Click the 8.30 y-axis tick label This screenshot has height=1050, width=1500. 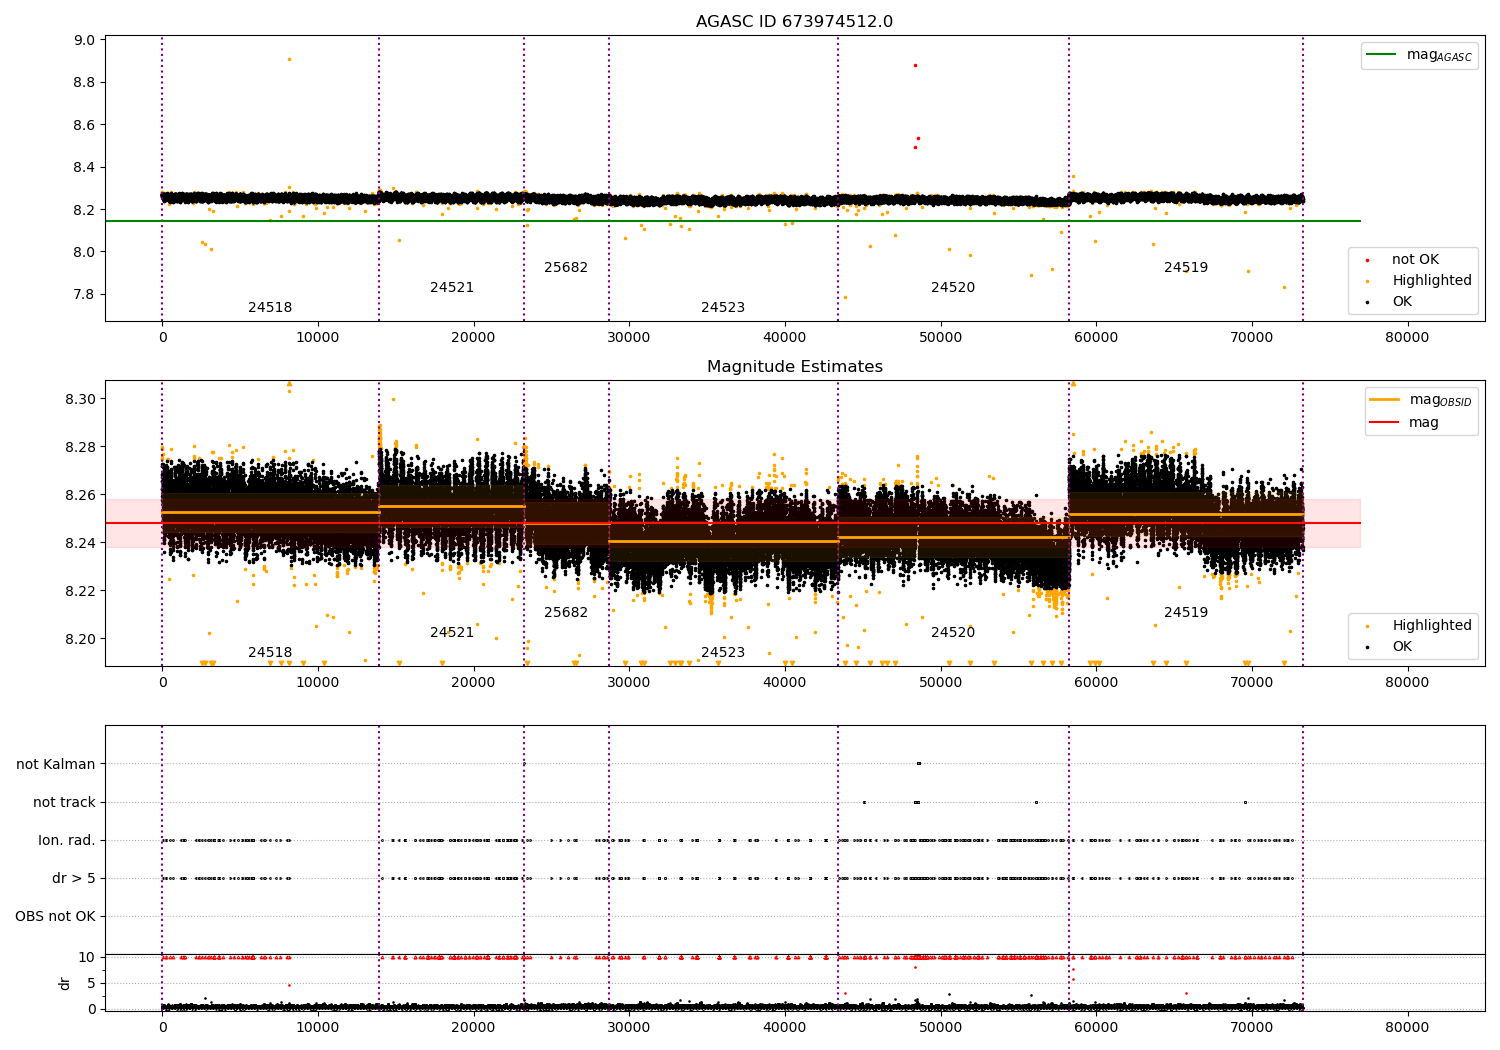[80, 399]
